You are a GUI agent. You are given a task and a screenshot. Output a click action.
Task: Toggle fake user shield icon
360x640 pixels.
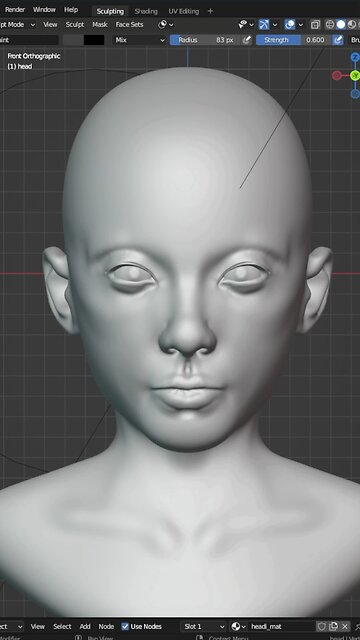[322, 626]
